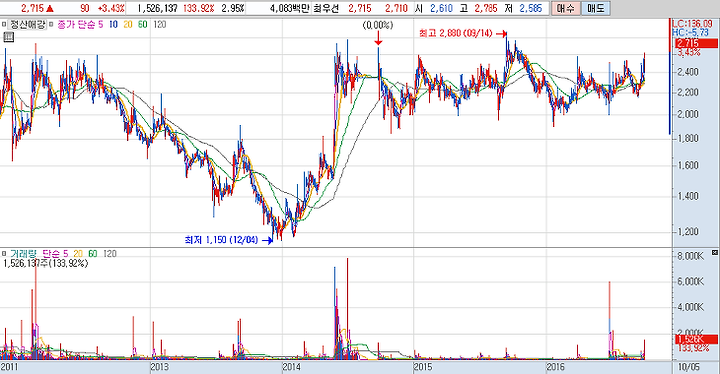This screenshot has height=374, width=720.
Task: Click the 2,400 price axis label
Action: tap(688, 72)
